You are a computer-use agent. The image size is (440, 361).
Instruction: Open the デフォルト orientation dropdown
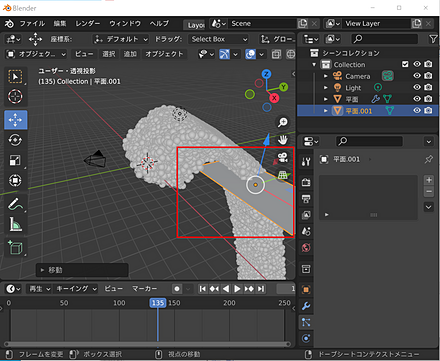point(121,39)
